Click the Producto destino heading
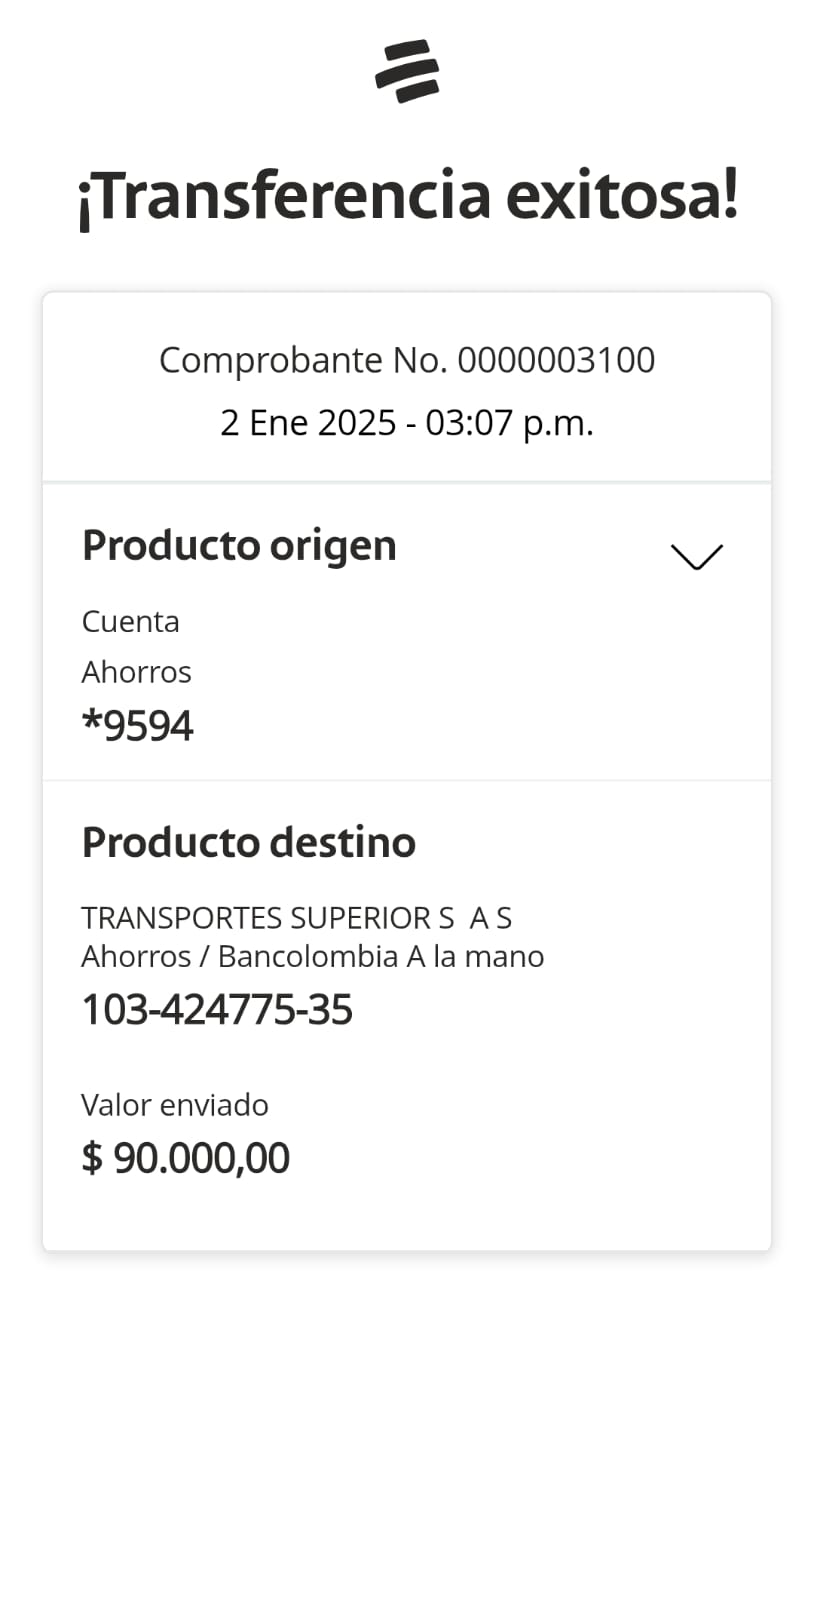814x1600 pixels. click(x=248, y=842)
